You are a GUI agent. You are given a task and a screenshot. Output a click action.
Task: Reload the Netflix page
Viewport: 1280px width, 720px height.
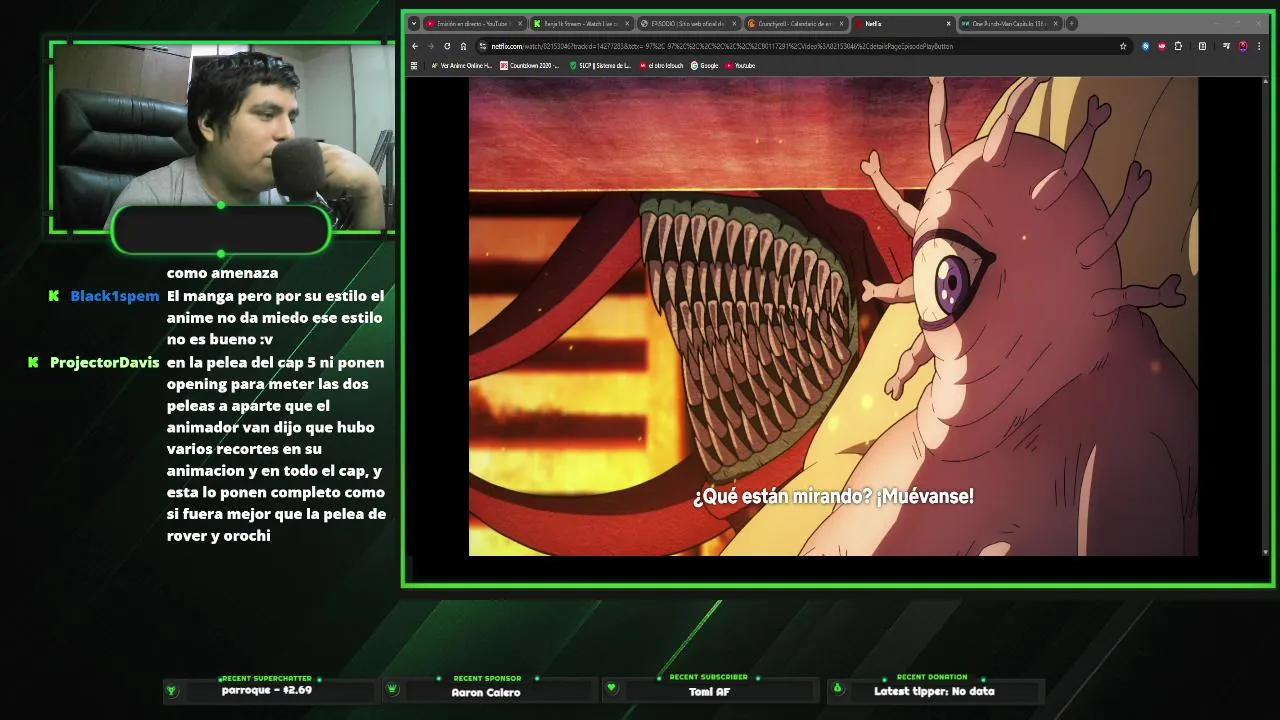(x=447, y=46)
